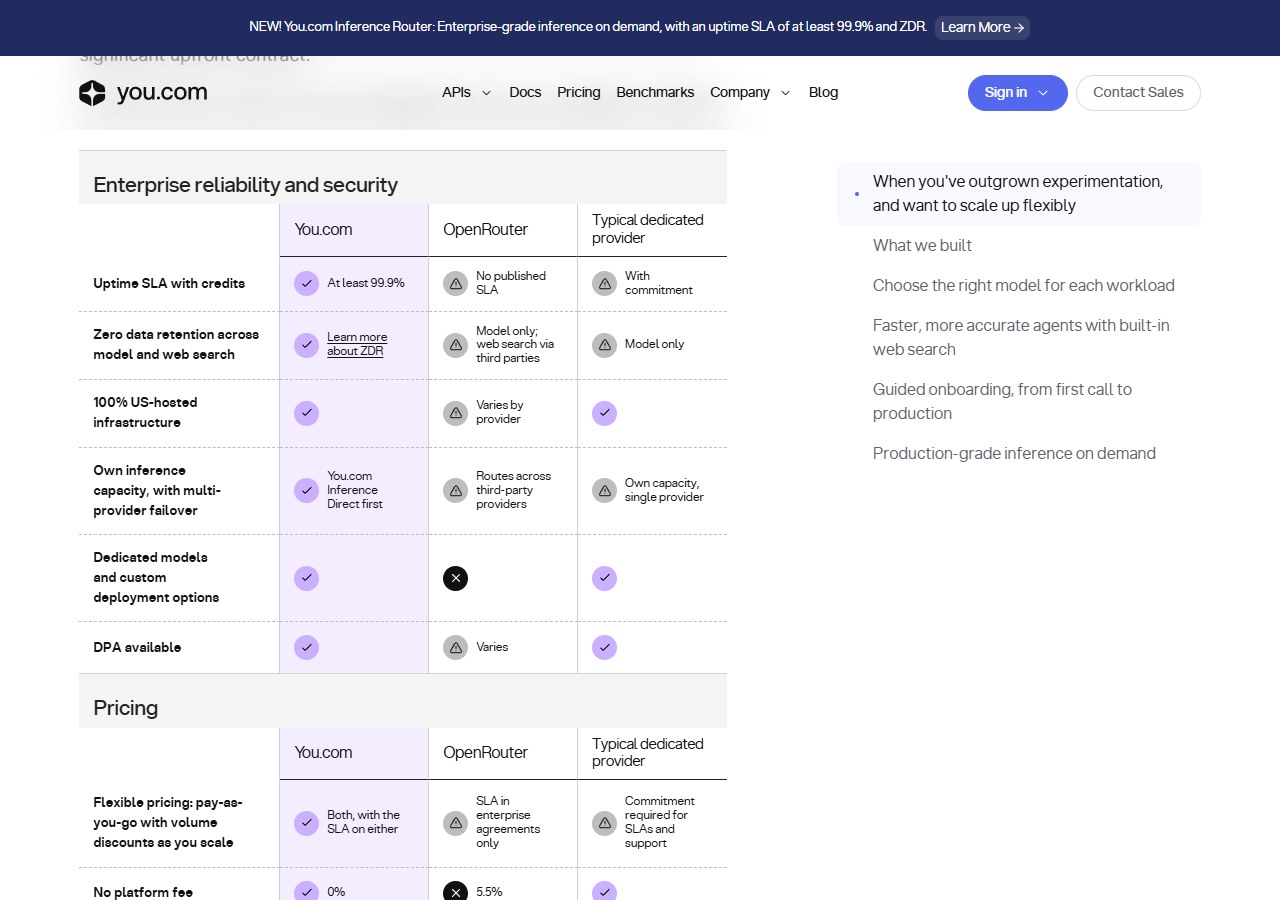The width and height of the screenshot is (1280, 900).
Task: Click the Pricing section heading in the table
Action: coord(125,708)
